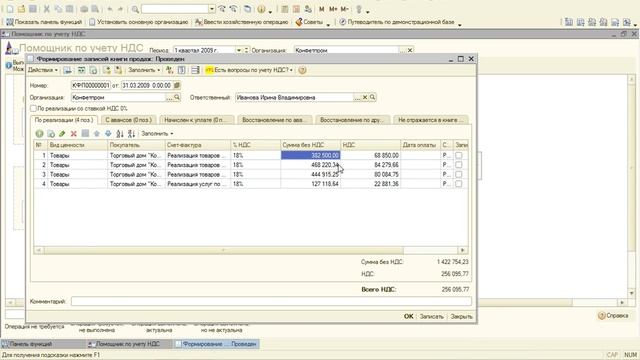Image resolution: width=640 pixels, height=360 pixels.
Task: Click the calculator icon in the main toolbar
Action: 285,9
